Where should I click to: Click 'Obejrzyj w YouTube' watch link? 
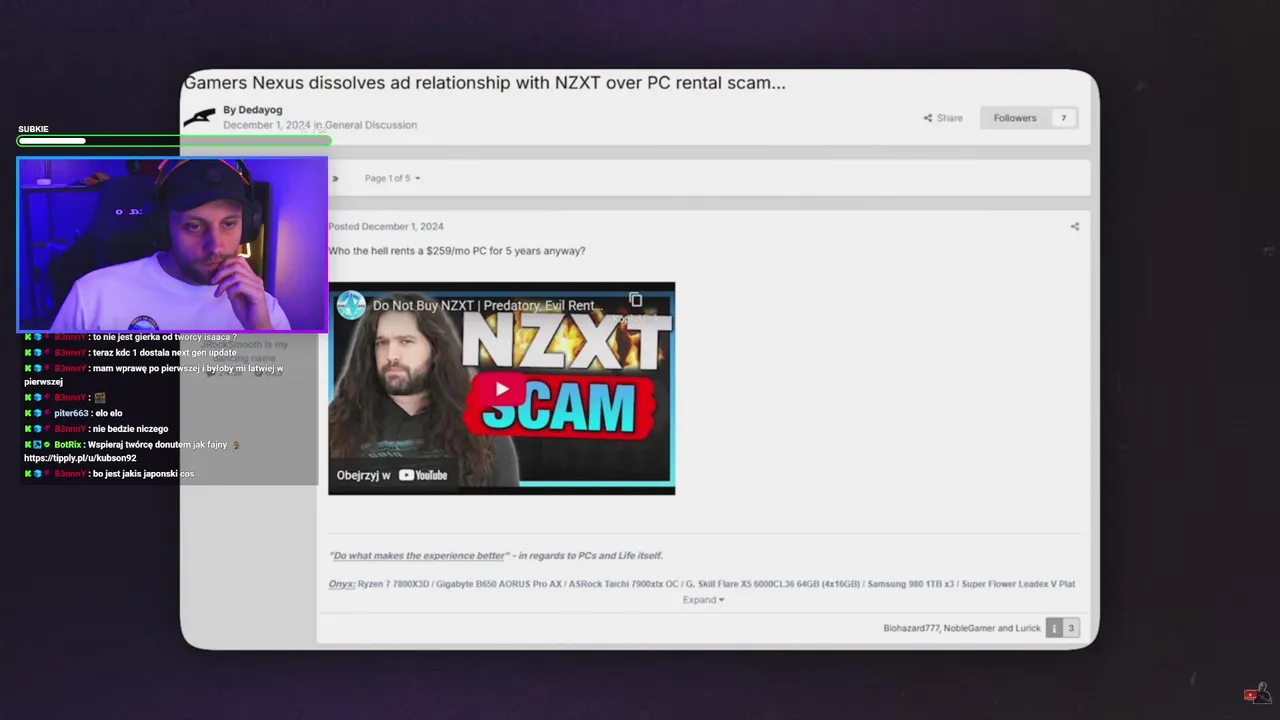click(x=392, y=475)
